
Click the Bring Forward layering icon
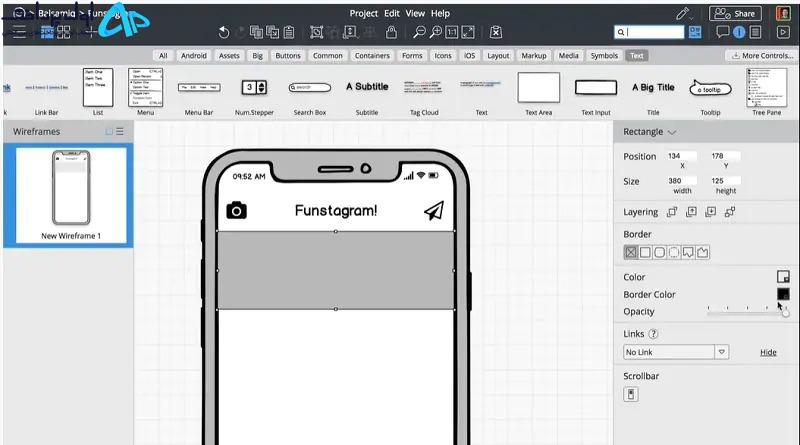[x=691, y=212]
